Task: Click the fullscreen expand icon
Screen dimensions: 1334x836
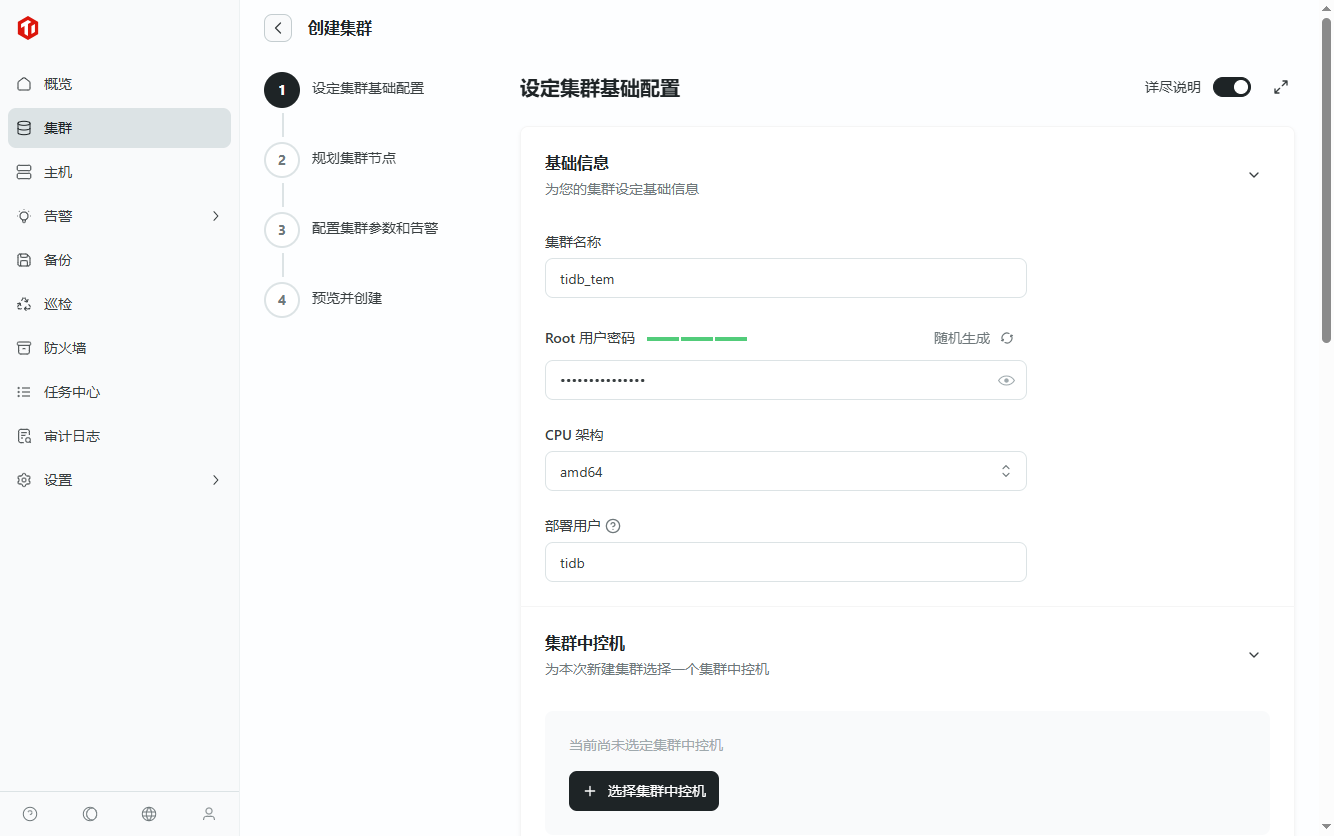Action: [1281, 87]
